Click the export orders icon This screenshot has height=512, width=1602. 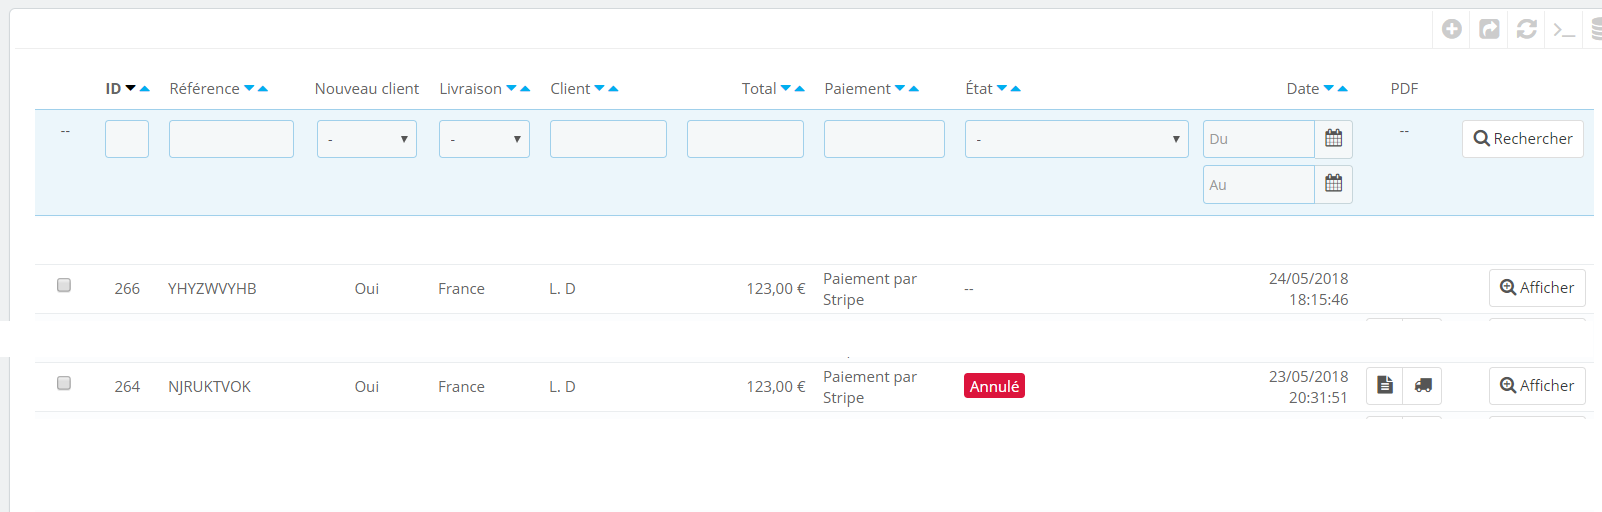tap(1489, 29)
